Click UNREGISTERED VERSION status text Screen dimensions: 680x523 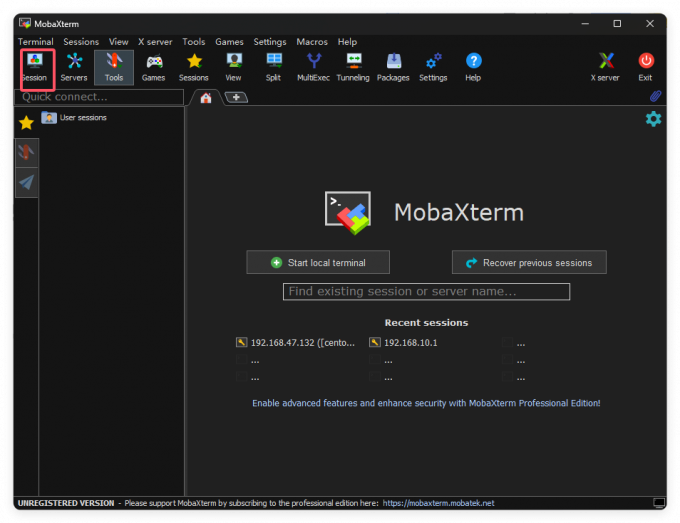coord(66,503)
